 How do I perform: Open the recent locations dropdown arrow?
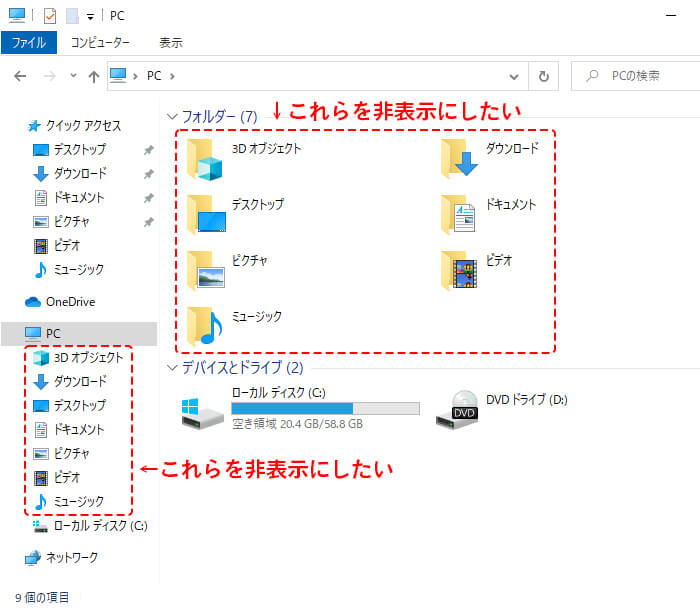click(73, 76)
